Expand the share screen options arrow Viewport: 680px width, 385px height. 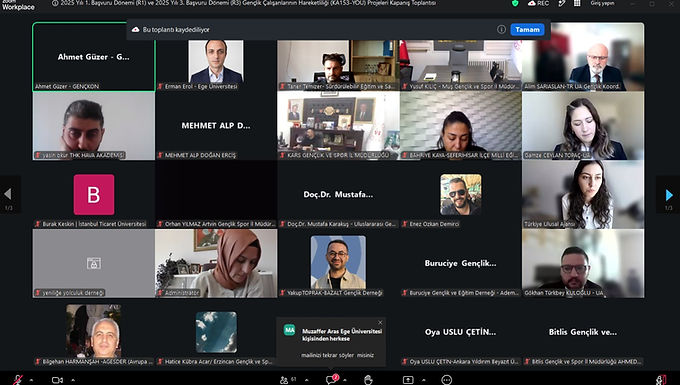tap(423, 380)
